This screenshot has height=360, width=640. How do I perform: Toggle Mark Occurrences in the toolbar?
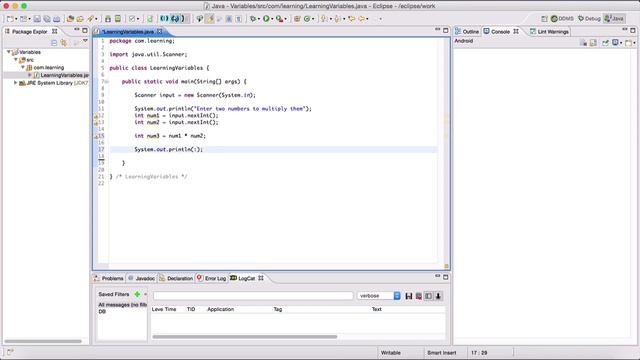[x=210, y=19]
